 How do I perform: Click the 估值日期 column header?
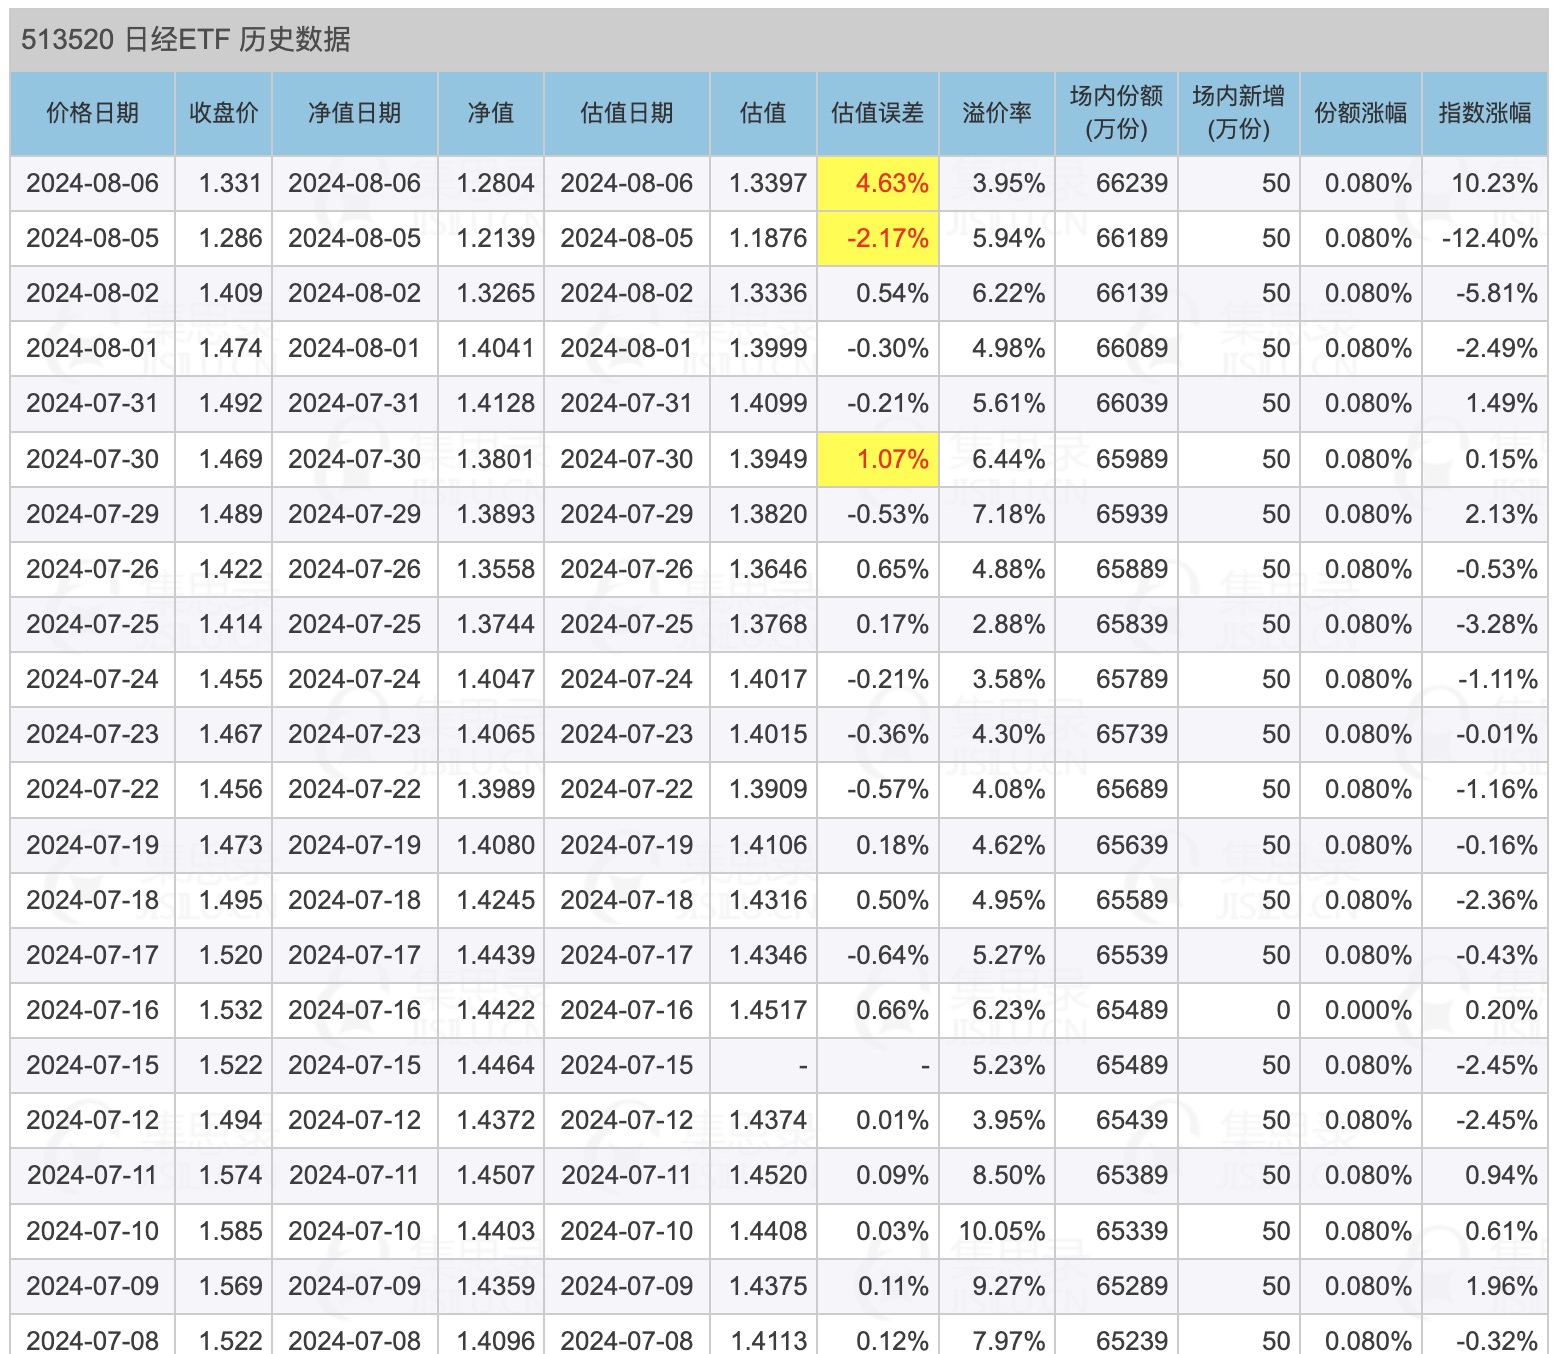pyautogui.click(x=627, y=113)
